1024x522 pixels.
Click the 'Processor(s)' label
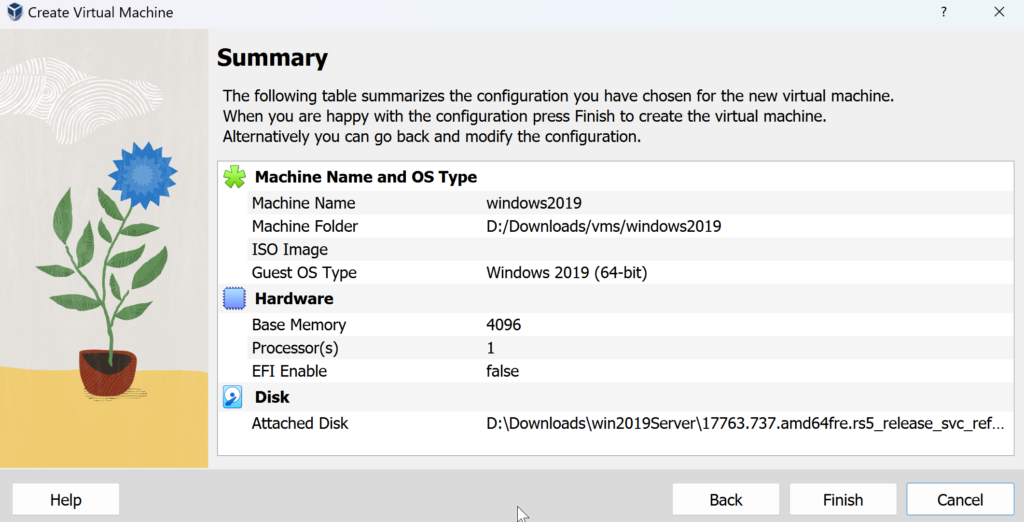tap(295, 348)
